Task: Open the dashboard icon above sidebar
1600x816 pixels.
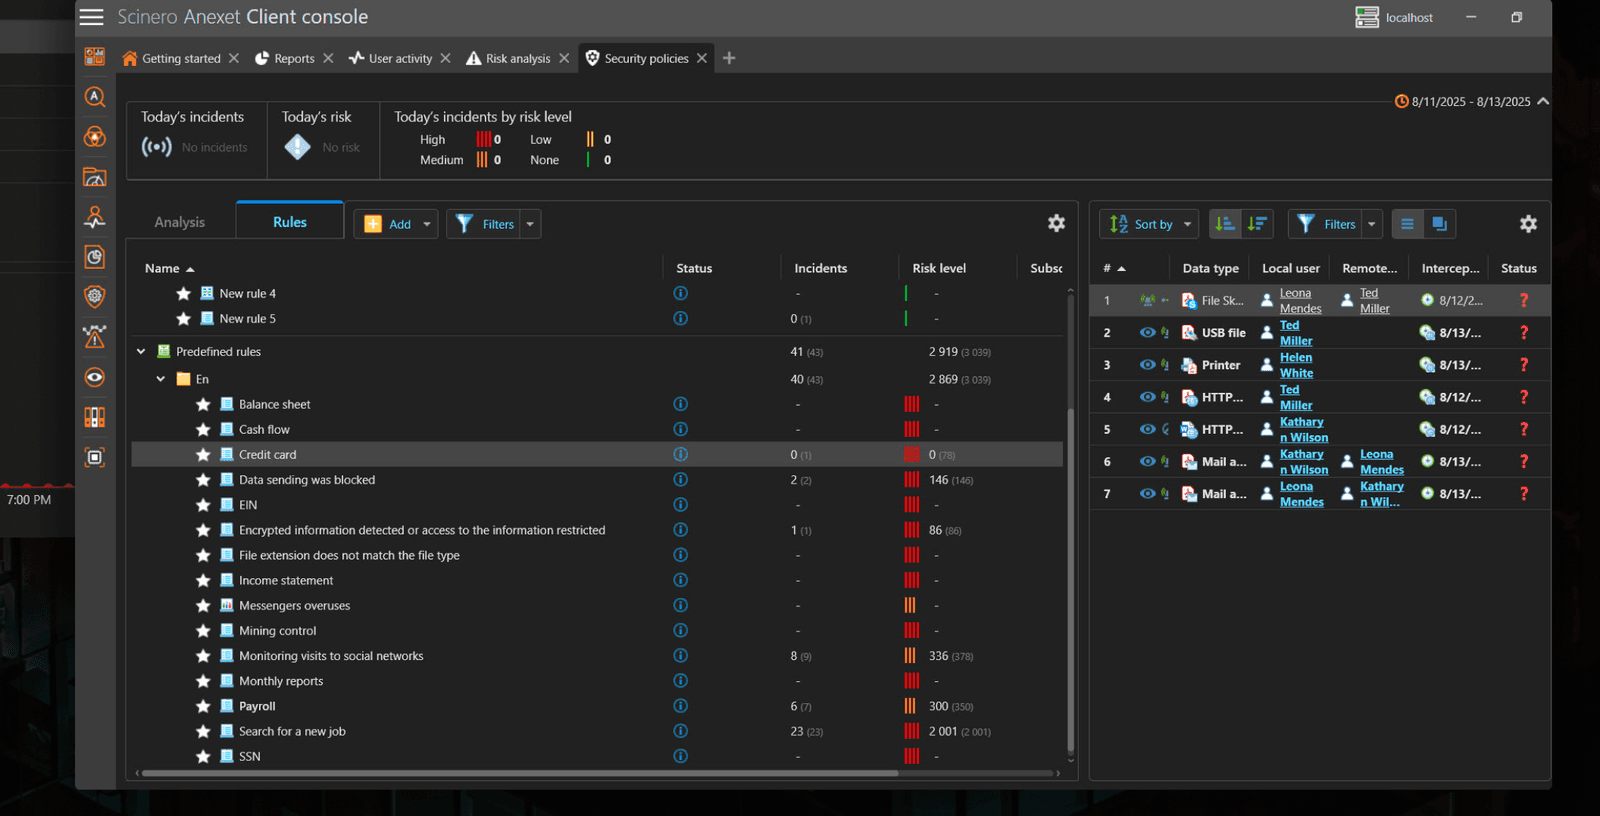Action: (x=95, y=57)
